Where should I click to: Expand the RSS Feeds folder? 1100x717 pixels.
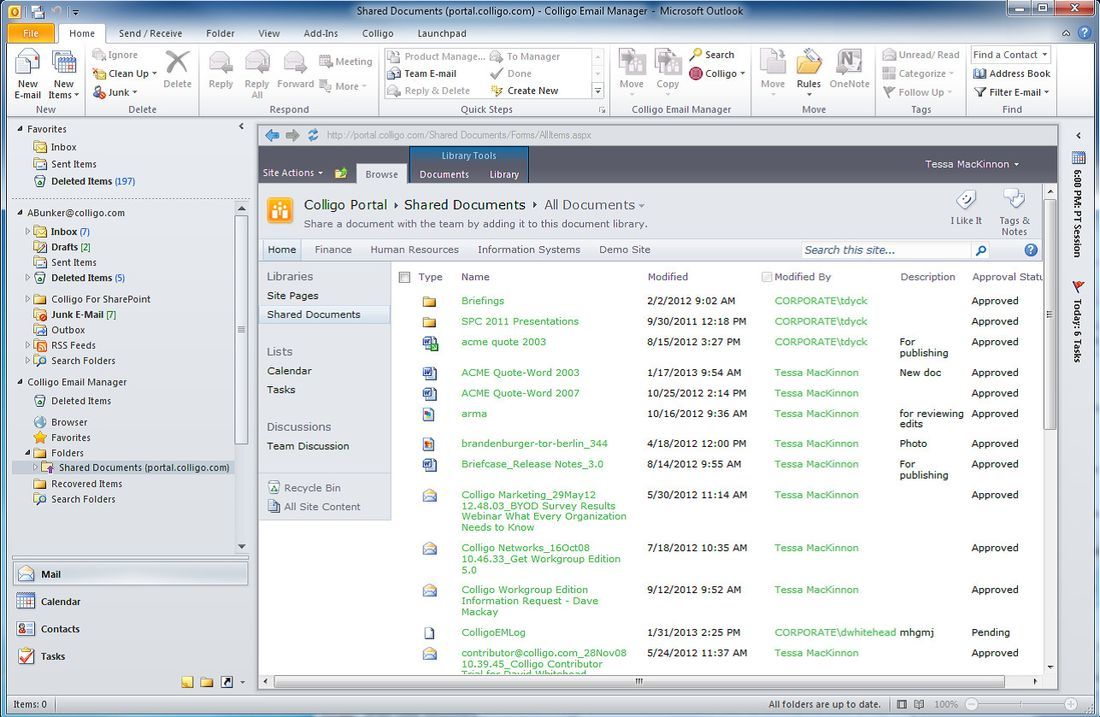coord(27,344)
